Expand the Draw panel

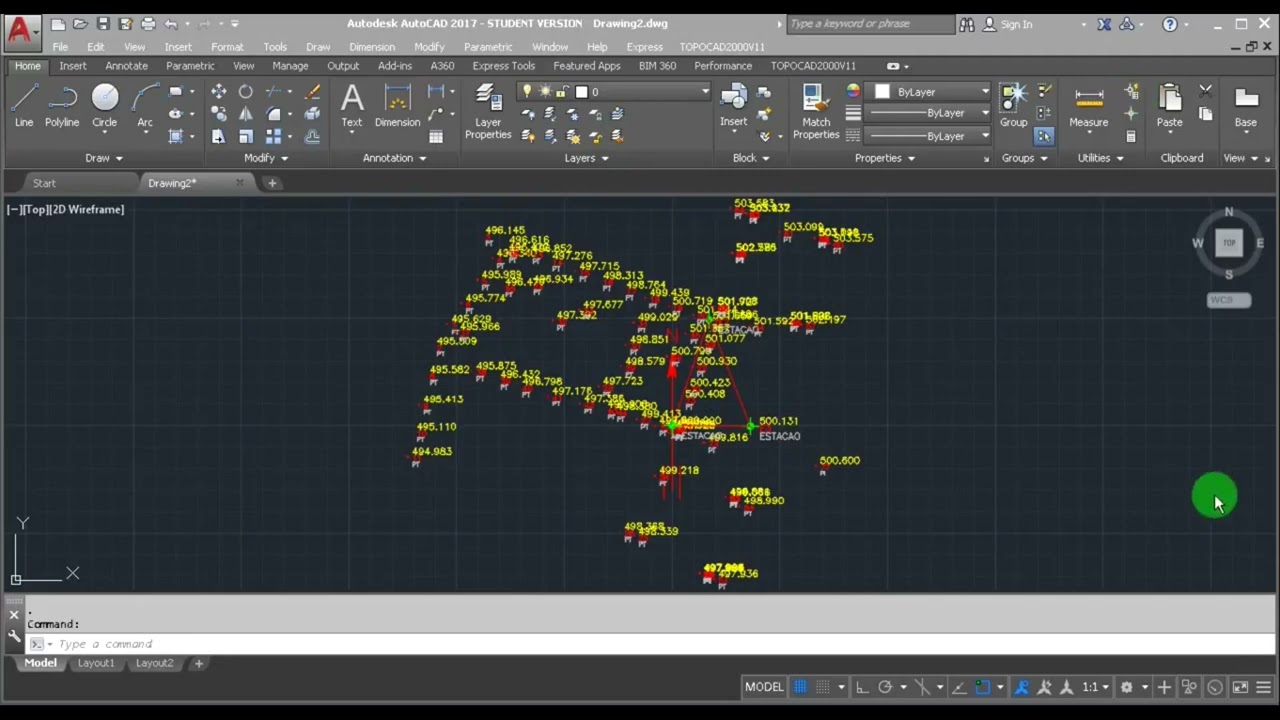(104, 158)
